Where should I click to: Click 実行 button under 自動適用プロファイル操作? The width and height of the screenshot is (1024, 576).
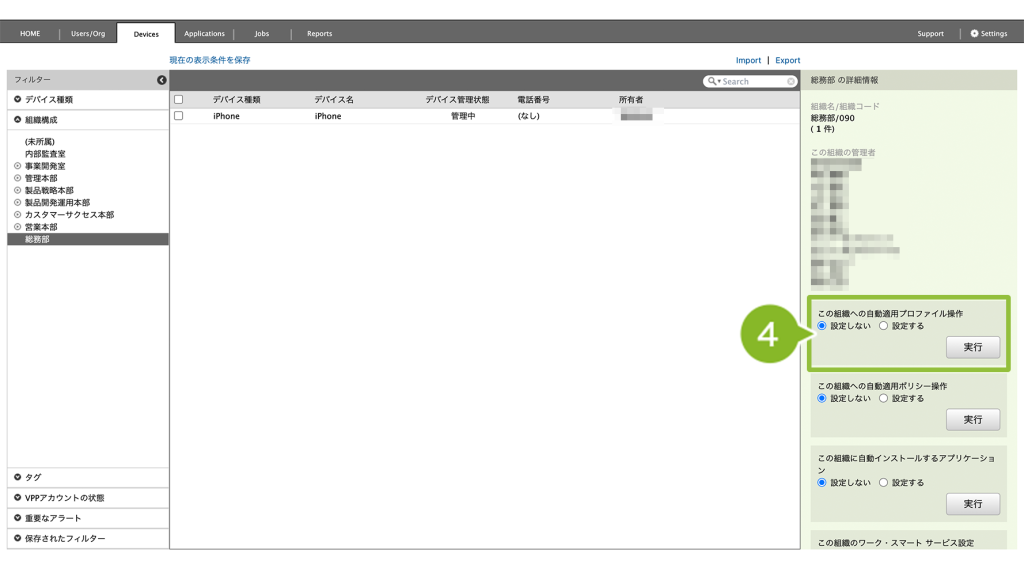click(x=972, y=347)
